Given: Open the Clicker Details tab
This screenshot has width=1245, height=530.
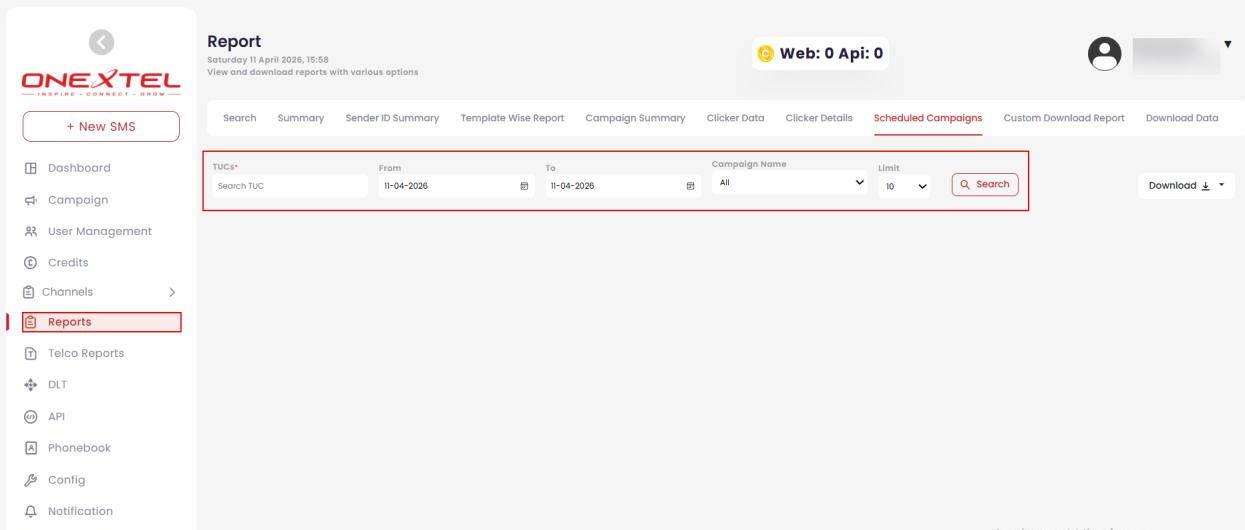Looking at the screenshot, I should 819,118.
